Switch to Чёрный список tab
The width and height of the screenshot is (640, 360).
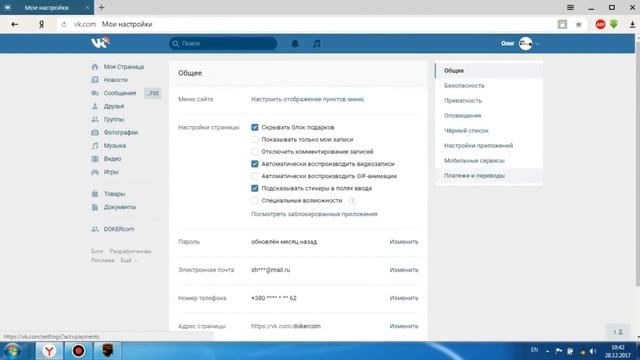point(489,131)
